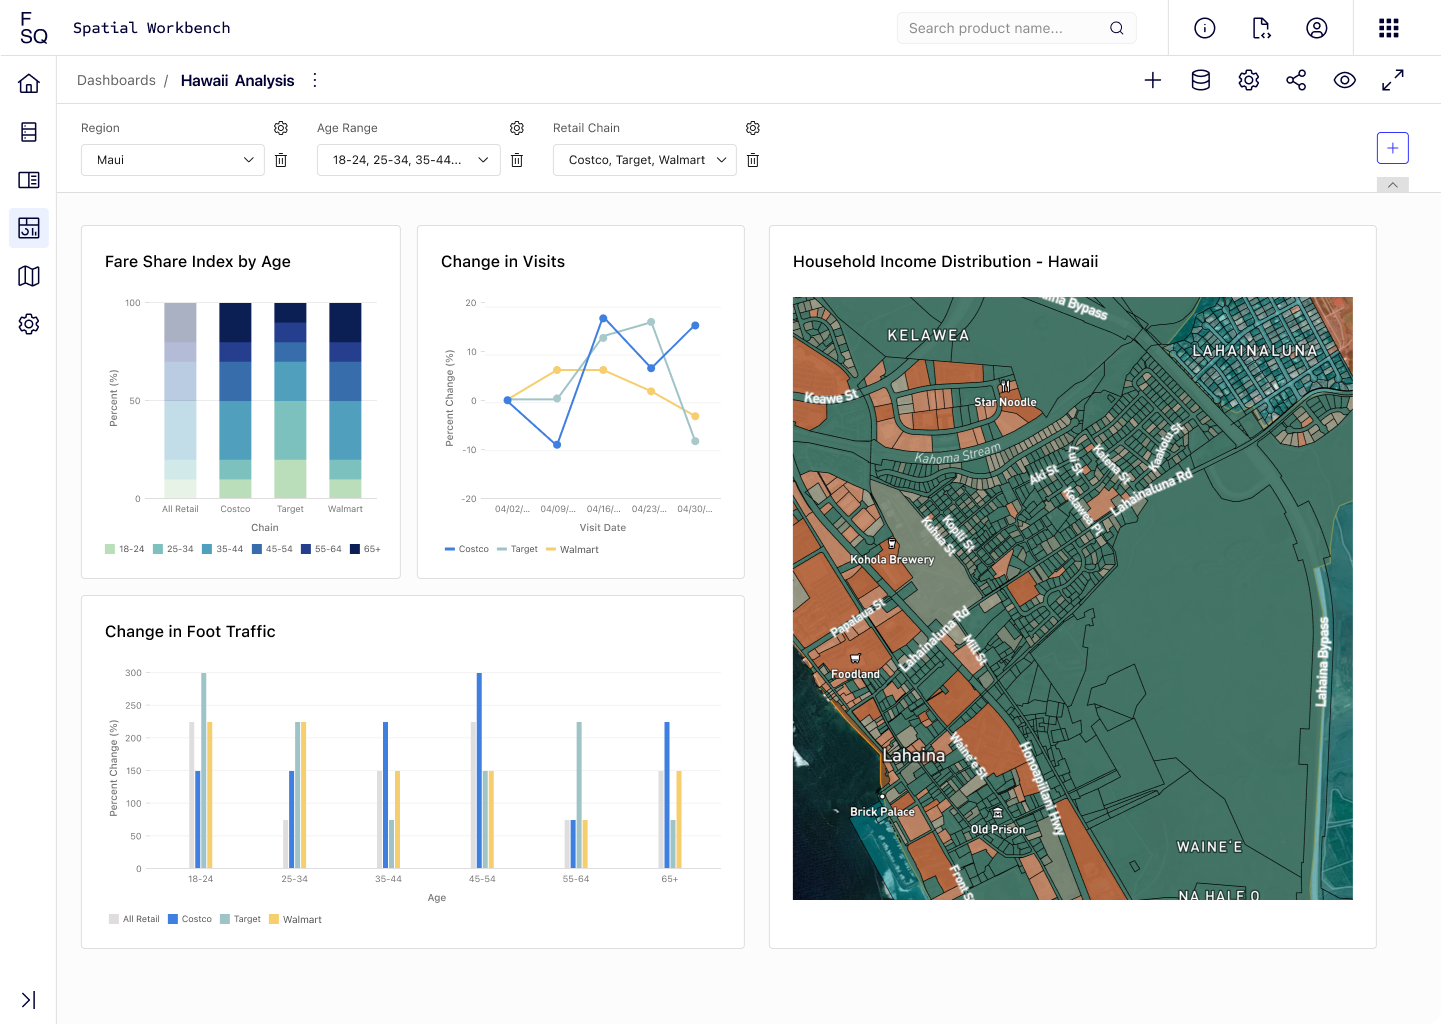Image resolution: width=1441 pixels, height=1024 pixels.
Task: Open the apps grid launcher
Action: tap(1388, 28)
